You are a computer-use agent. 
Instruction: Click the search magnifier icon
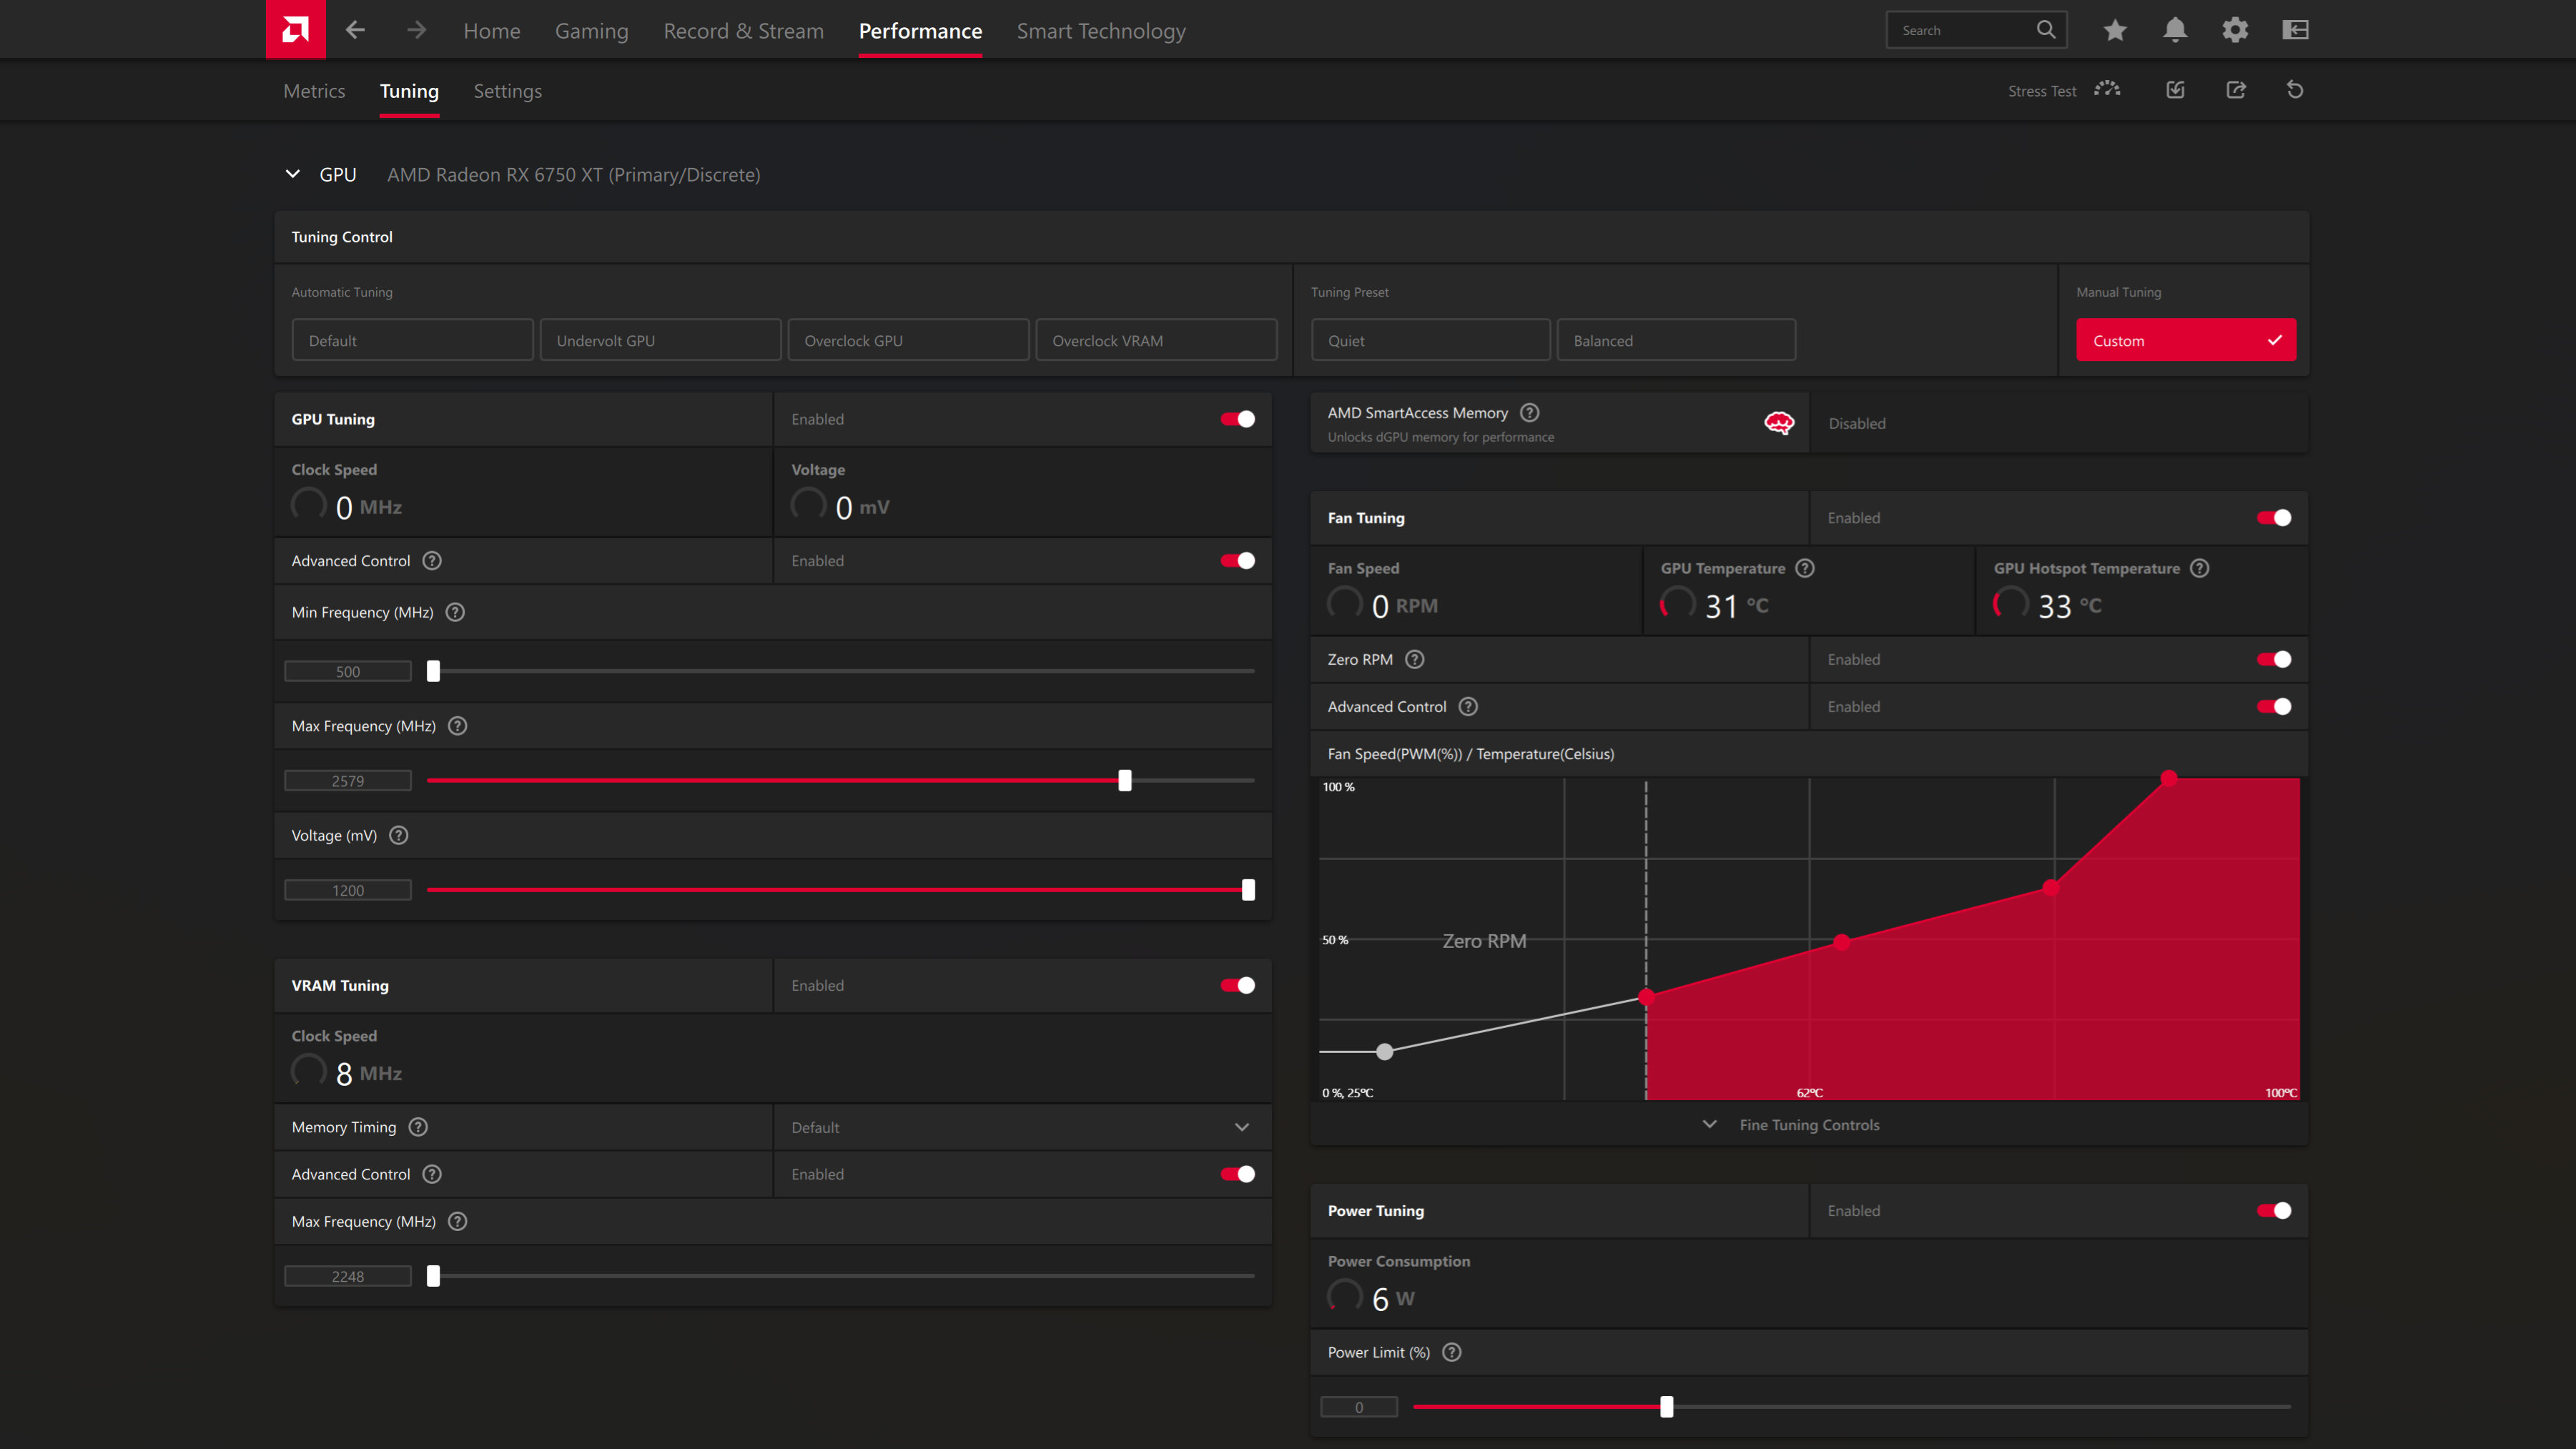2046,30
